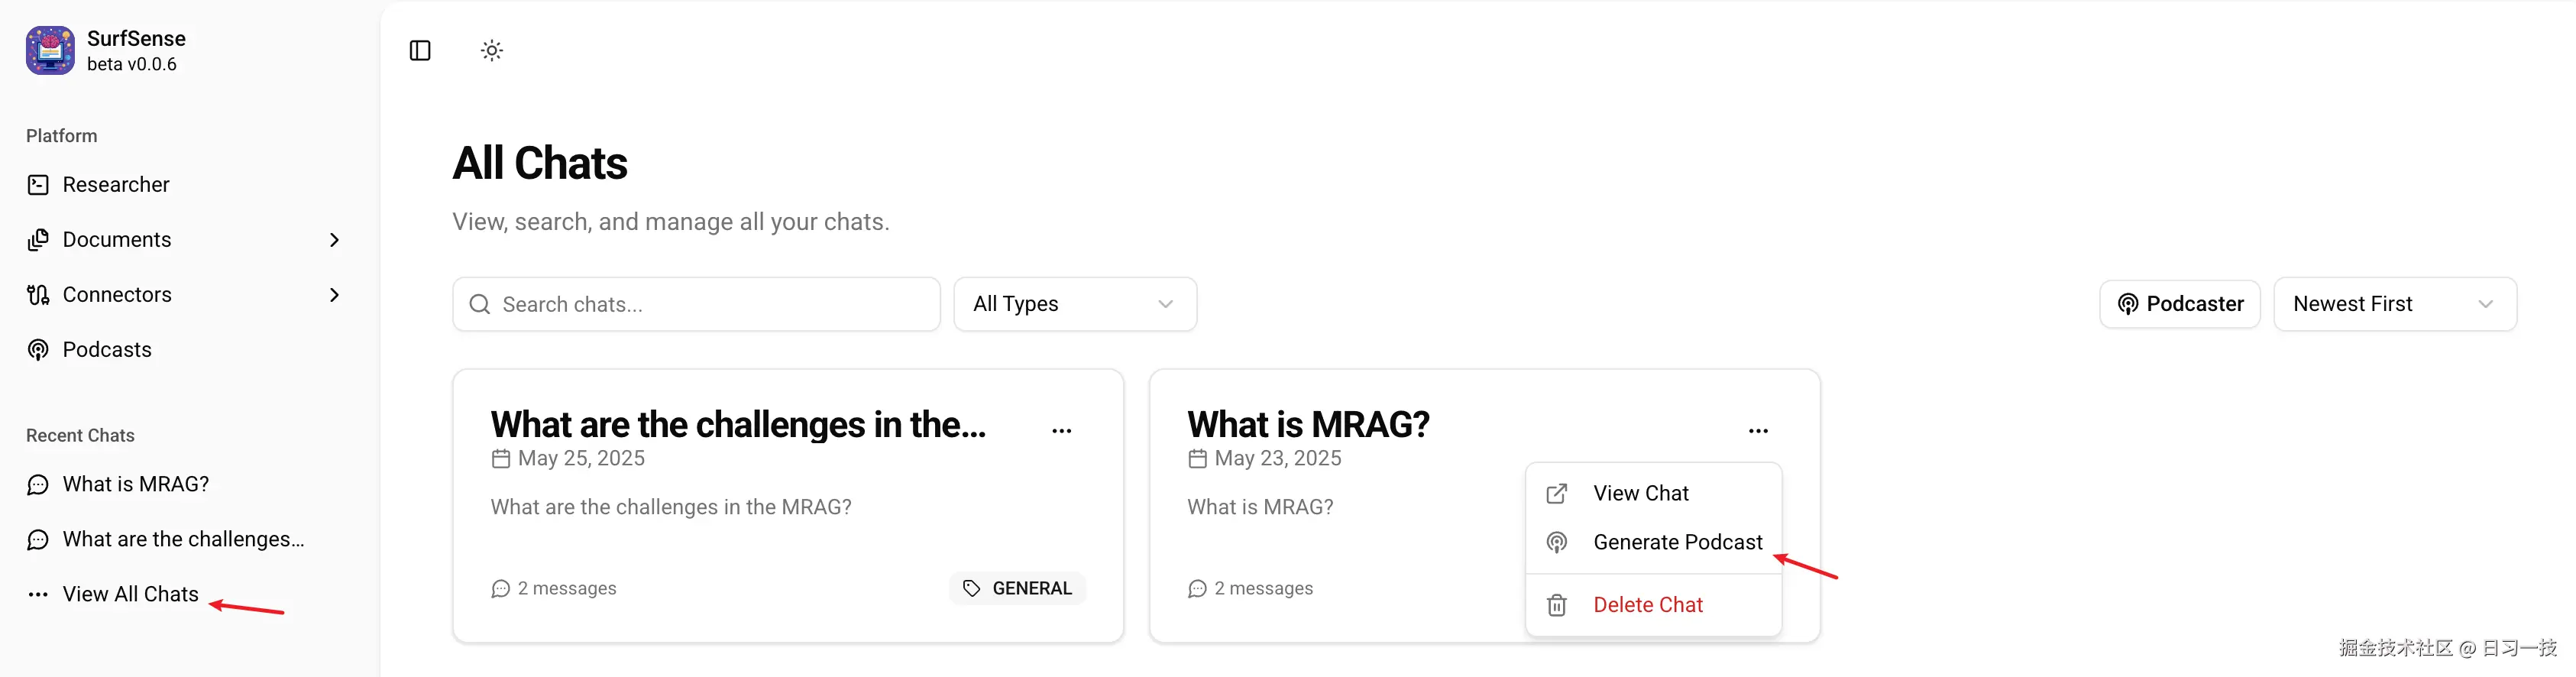
Task: Click View All Chats in sidebar
Action: (130, 595)
